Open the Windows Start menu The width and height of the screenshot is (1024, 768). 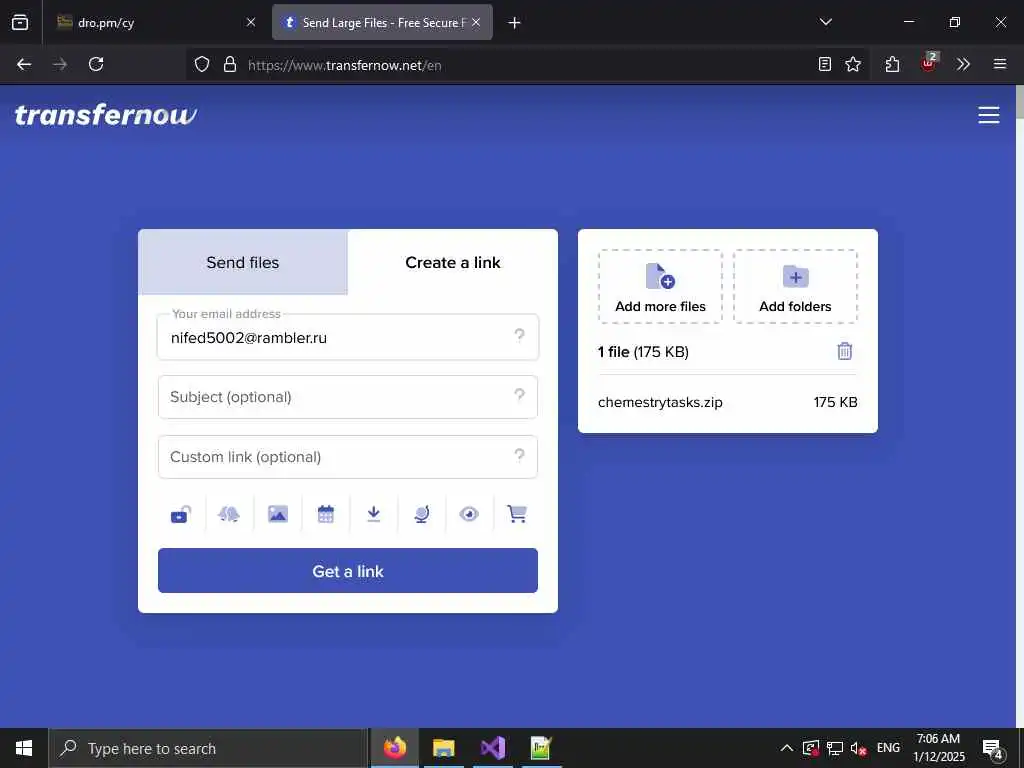pyautogui.click(x=24, y=748)
